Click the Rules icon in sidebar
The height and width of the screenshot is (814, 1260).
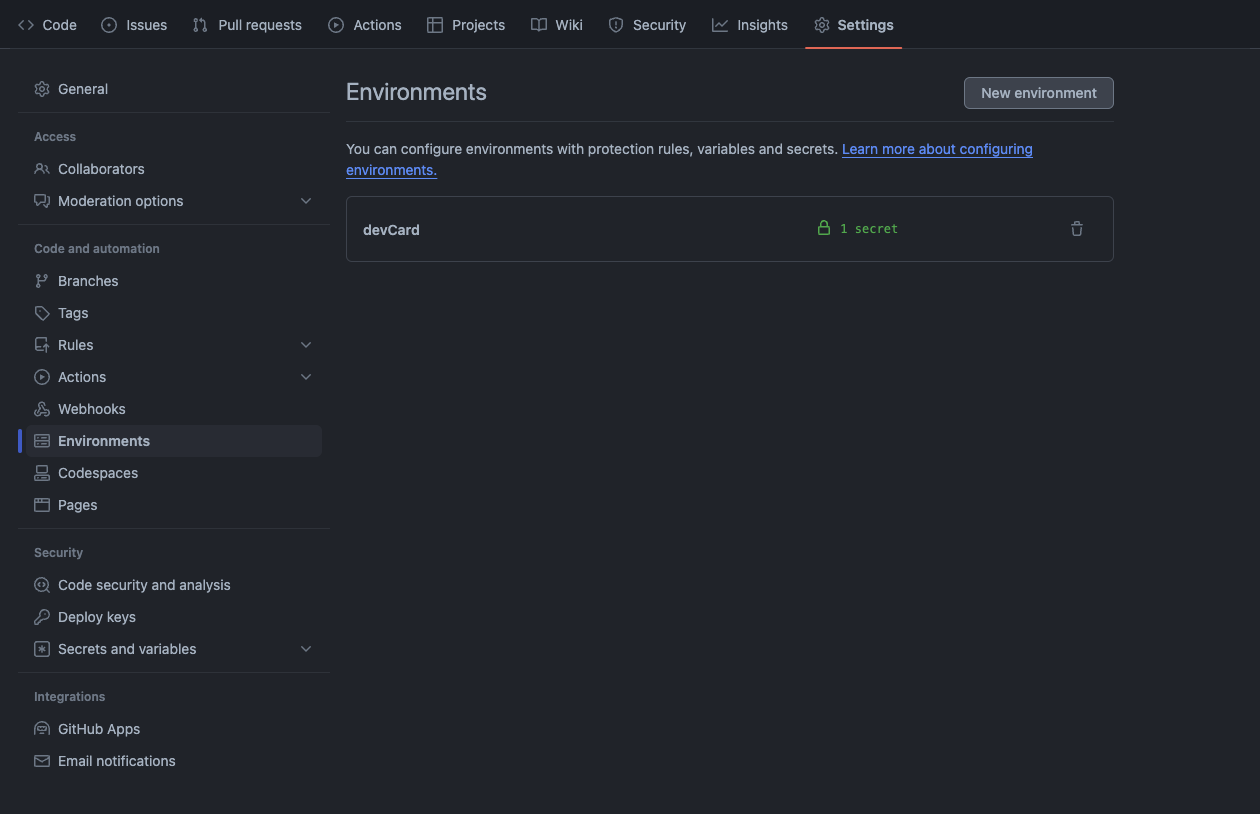[42, 345]
